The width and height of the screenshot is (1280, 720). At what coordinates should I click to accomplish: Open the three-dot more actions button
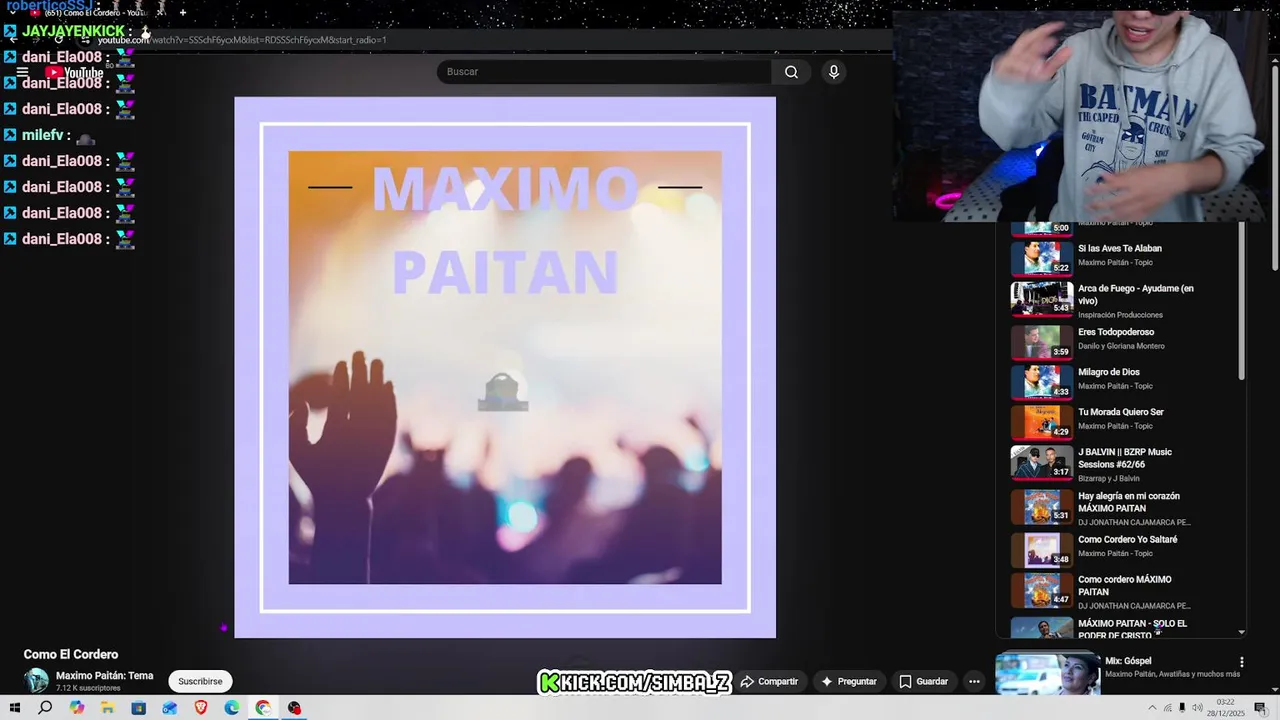coord(974,681)
